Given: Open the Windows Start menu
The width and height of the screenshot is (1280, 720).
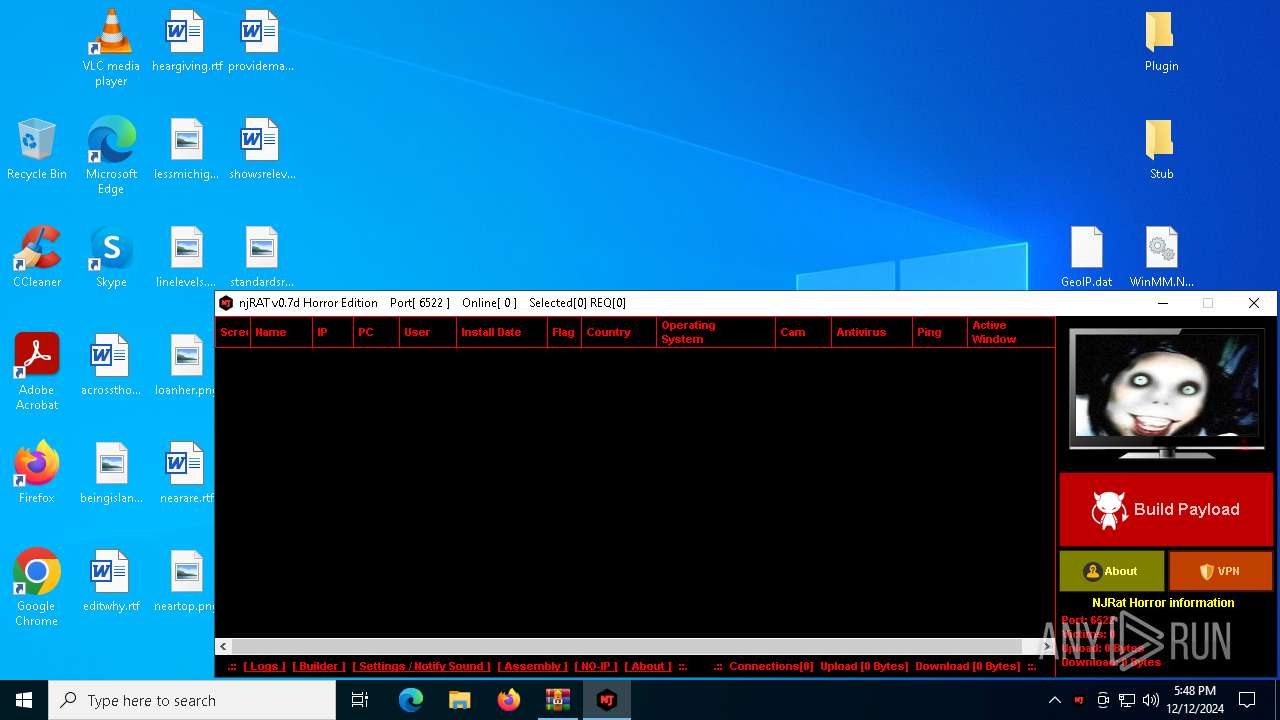Looking at the screenshot, I should (24, 700).
